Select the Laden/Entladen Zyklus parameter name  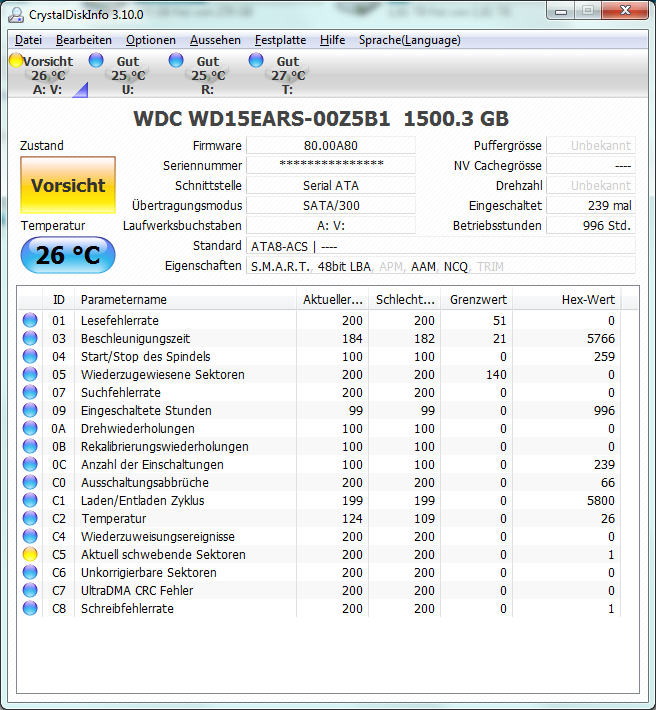pyautogui.click(x=143, y=500)
